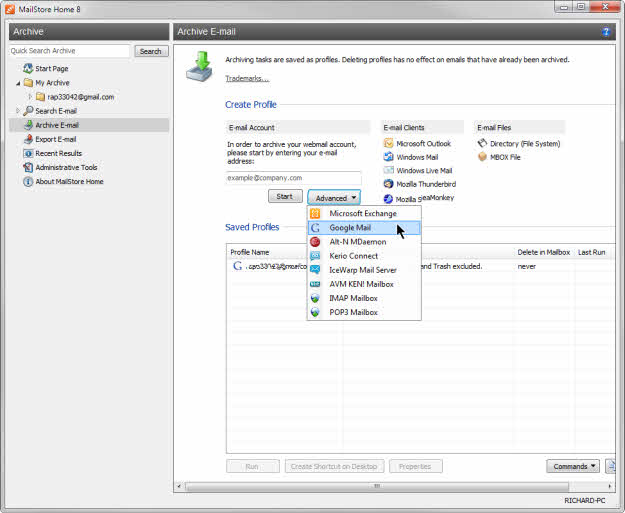The height and width of the screenshot is (513, 625).
Task: Click the Mozilla SeaMonkey icon
Action: (389, 199)
